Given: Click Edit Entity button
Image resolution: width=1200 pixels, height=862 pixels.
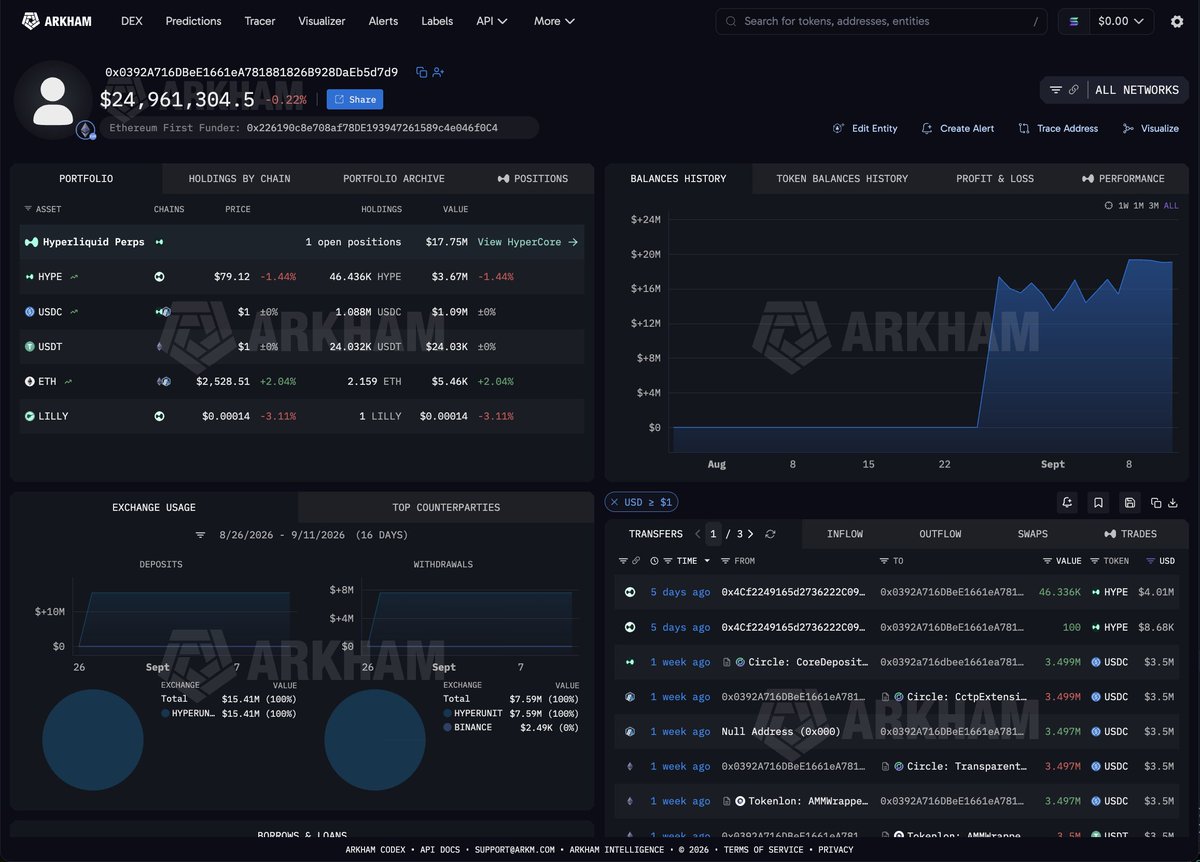Looking at the screenshot, I should (x=865, y=129).
